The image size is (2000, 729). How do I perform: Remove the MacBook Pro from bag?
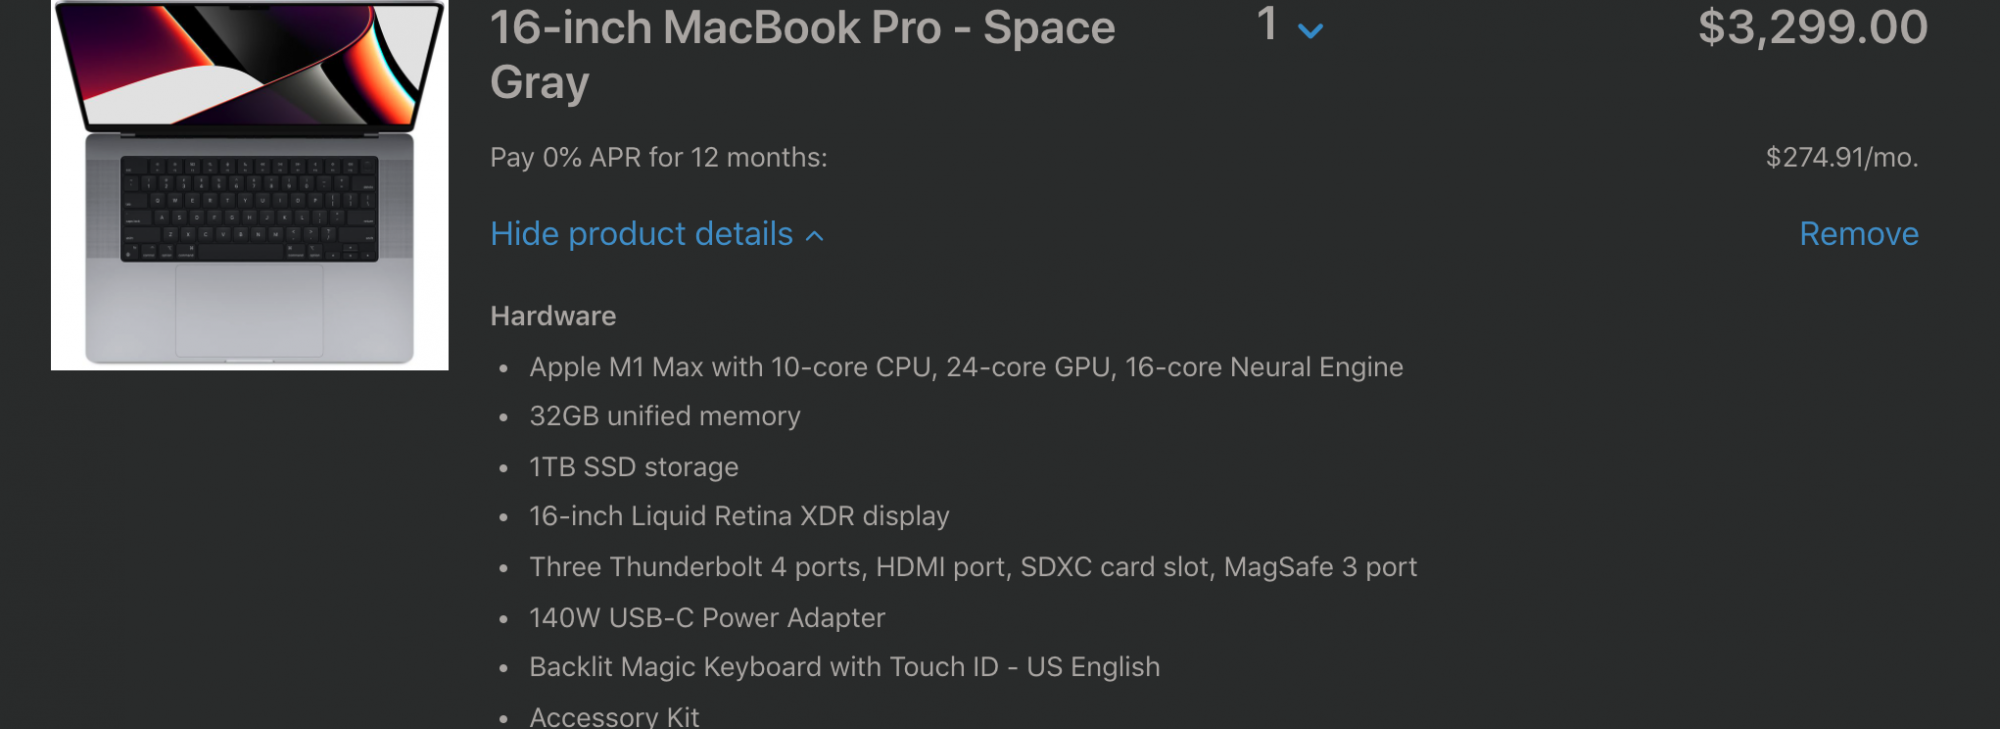[x=1858, y=234]
